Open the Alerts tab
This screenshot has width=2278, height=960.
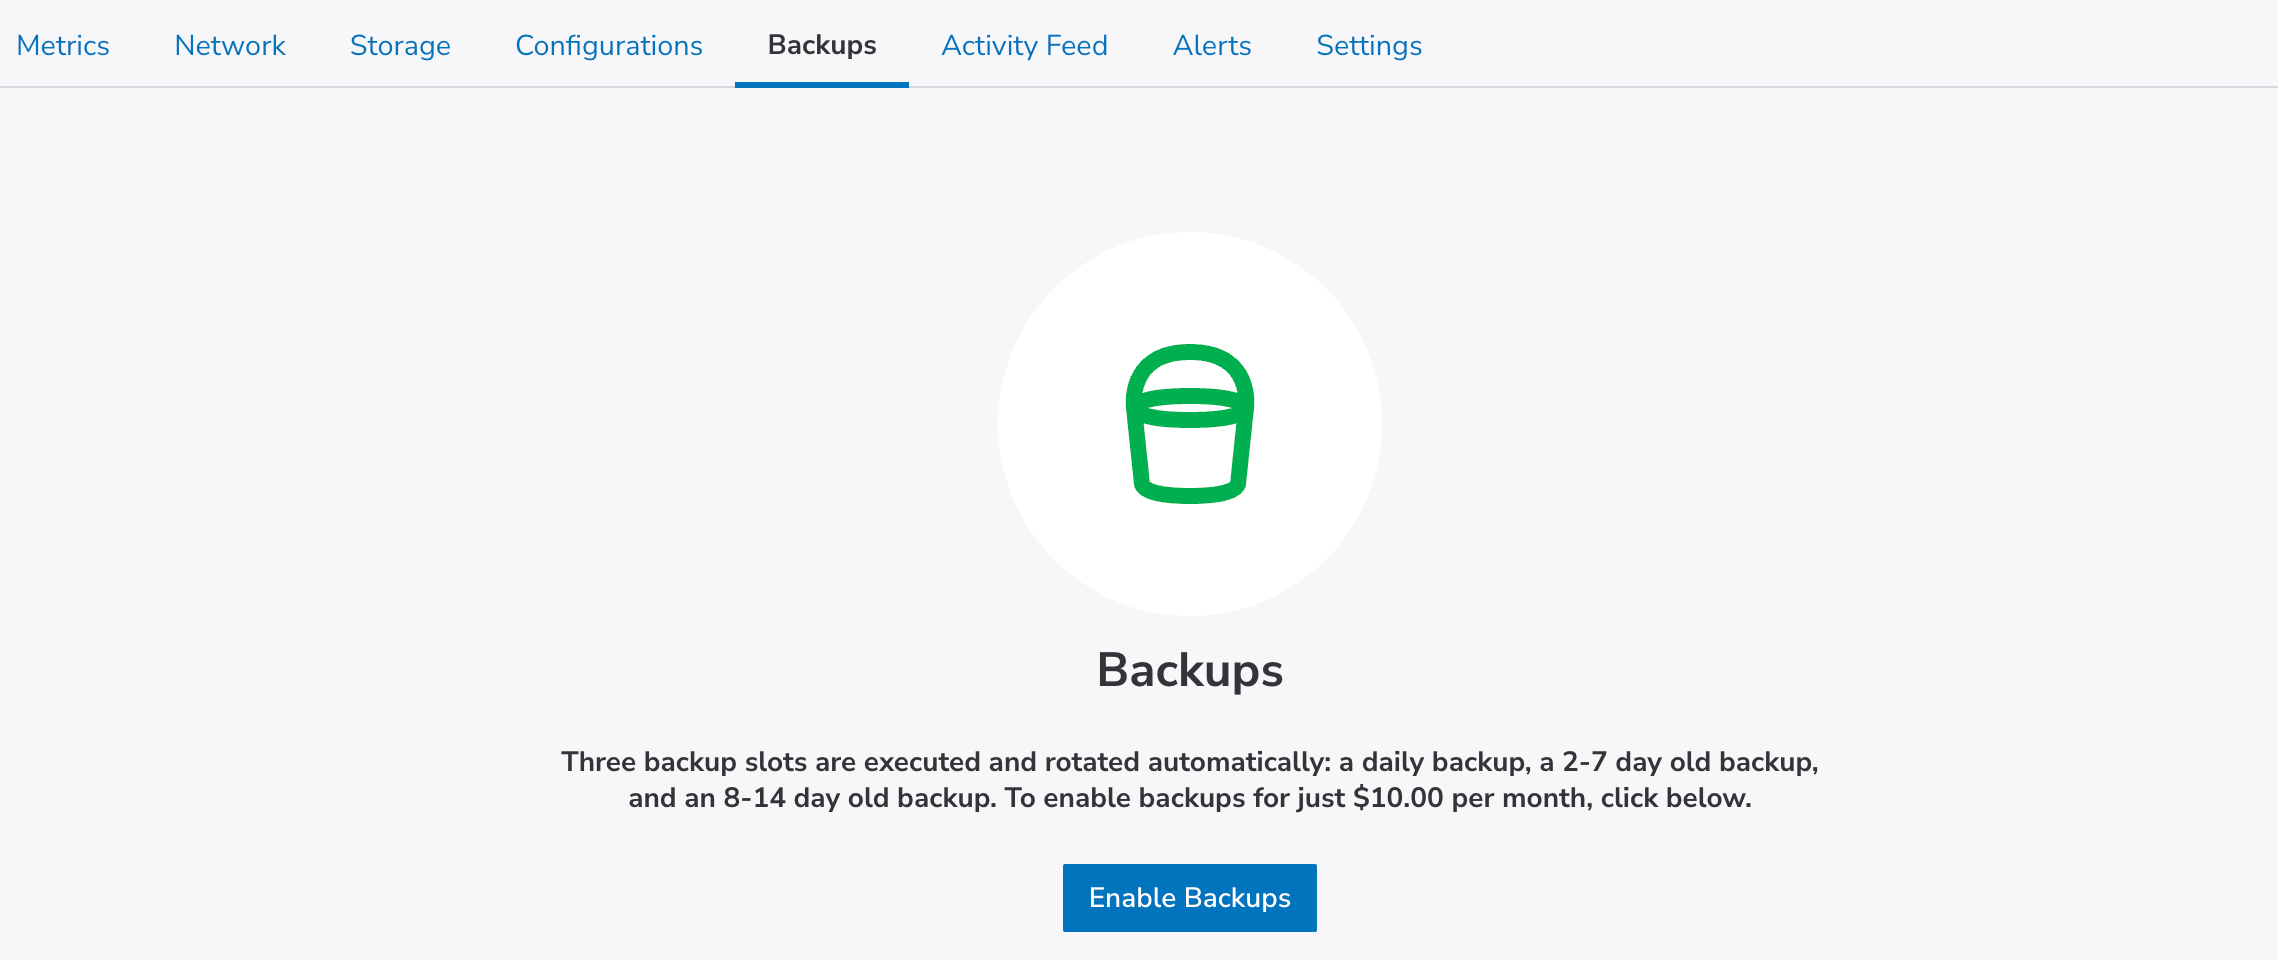point(1212,46)
